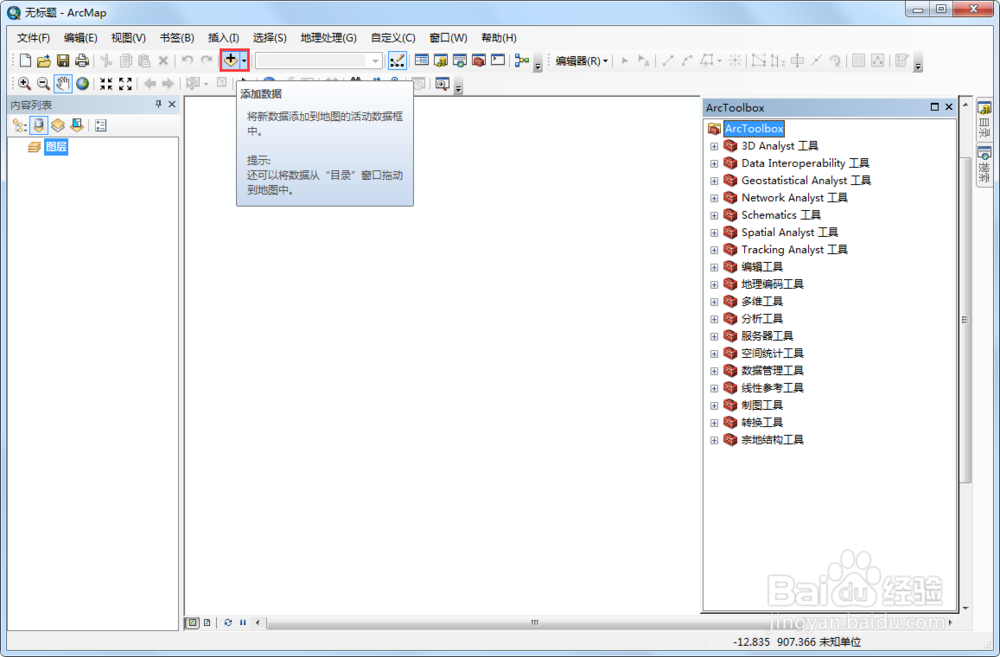The image size is (1000, 657).
Task: Pin the 内容列表 panel
Action: coord(158,104)
